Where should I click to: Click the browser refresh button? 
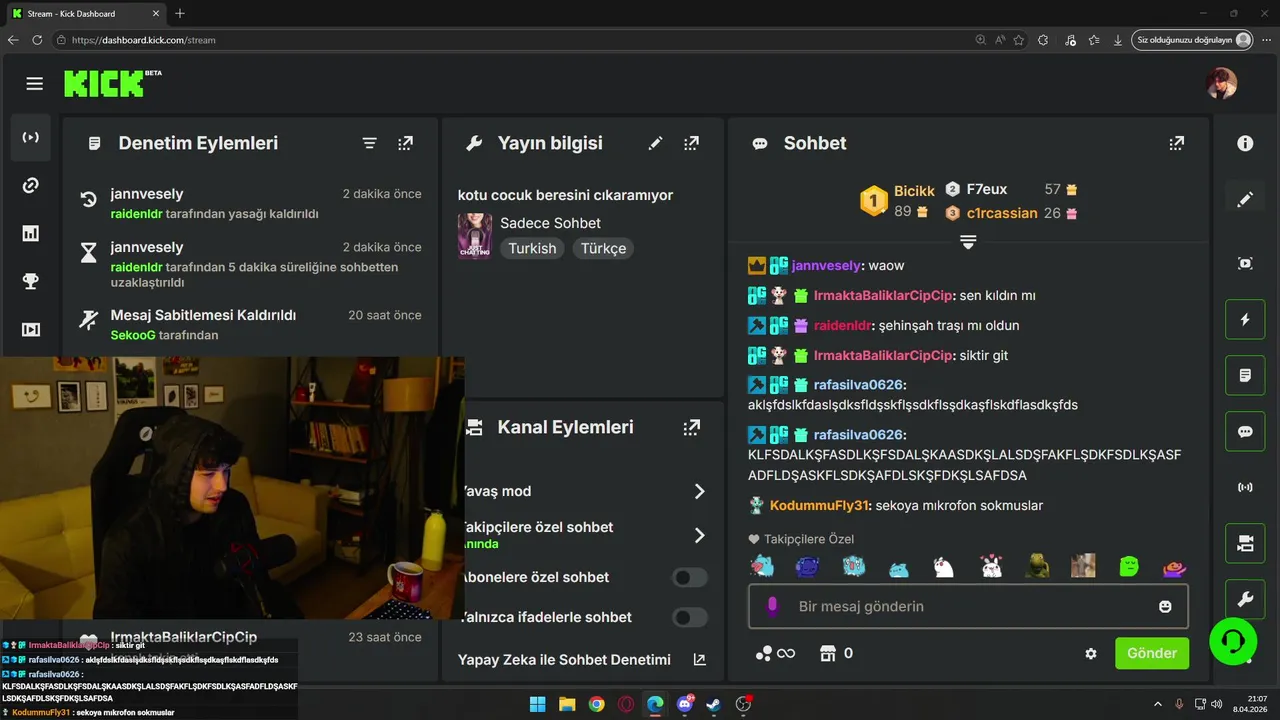pos(37,40)
